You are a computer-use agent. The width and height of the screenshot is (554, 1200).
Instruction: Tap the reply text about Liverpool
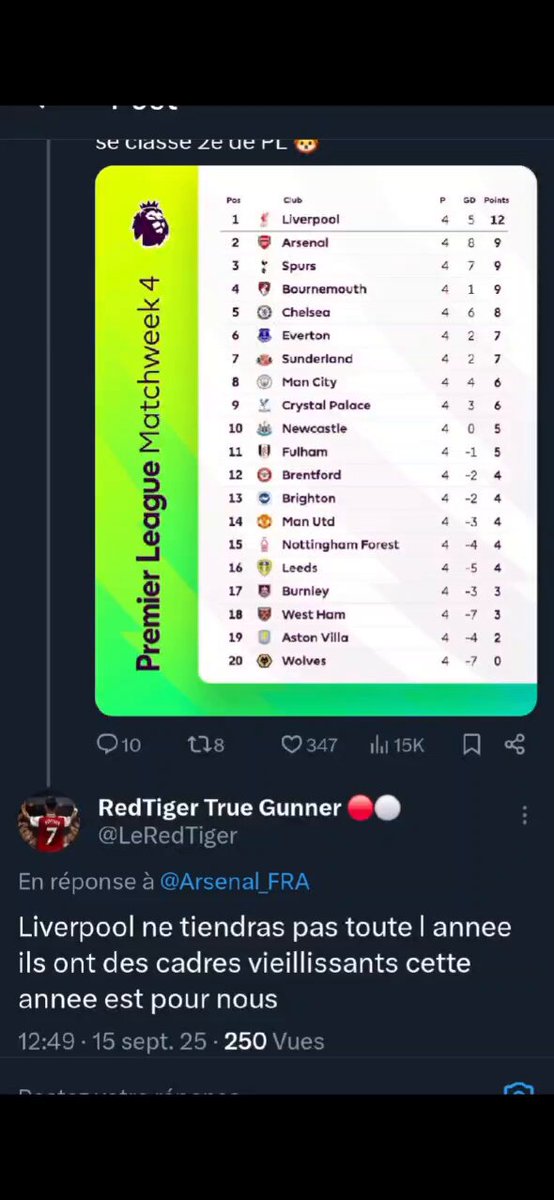coord(264,963)
